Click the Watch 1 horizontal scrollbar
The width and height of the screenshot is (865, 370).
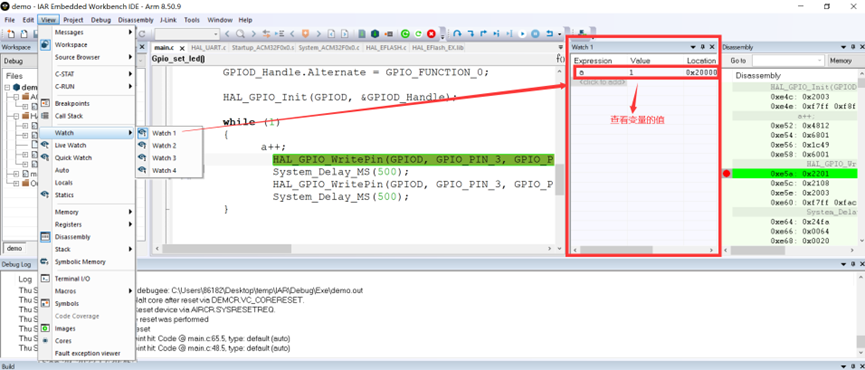[643, 250]
